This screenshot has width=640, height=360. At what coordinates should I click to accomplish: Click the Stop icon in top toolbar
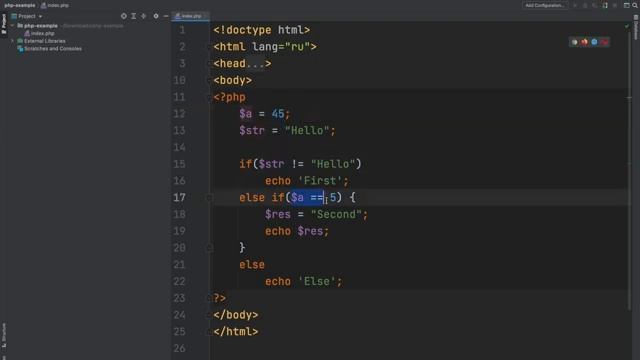click(615, 5)
